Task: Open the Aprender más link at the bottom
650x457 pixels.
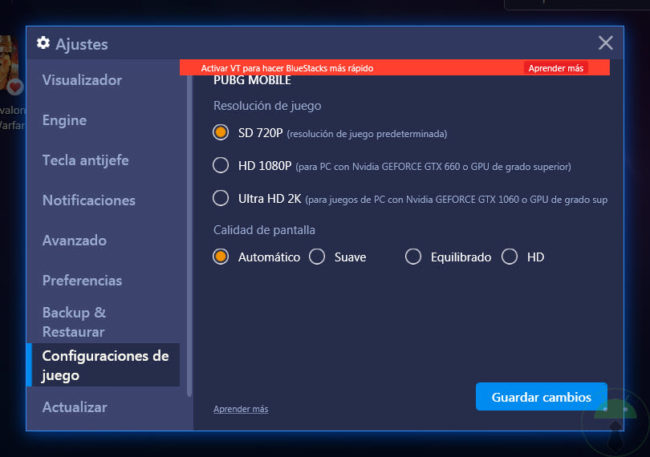Action: coord(241,409)
